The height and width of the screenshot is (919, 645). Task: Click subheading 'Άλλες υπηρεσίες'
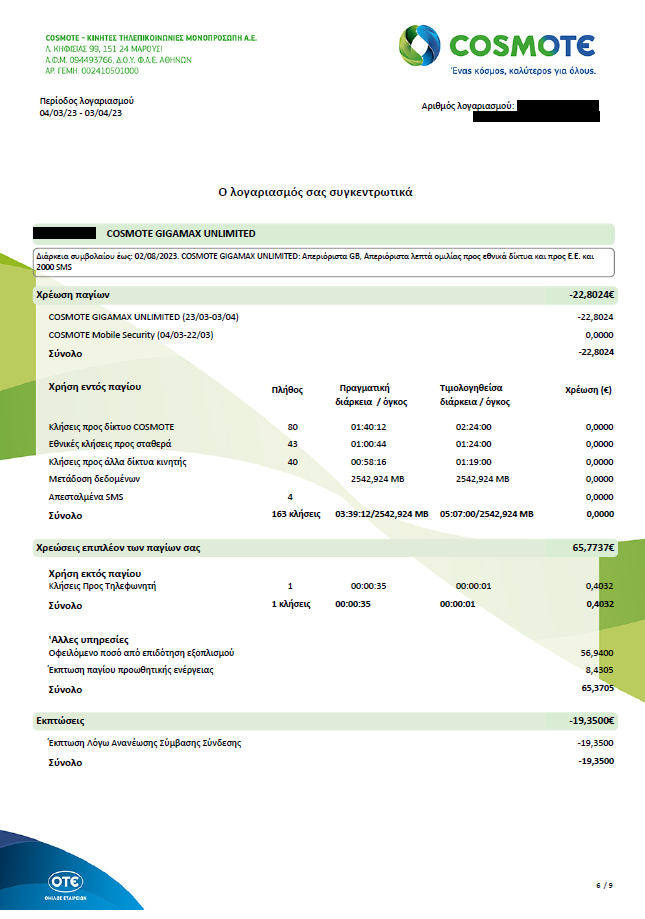88,640
